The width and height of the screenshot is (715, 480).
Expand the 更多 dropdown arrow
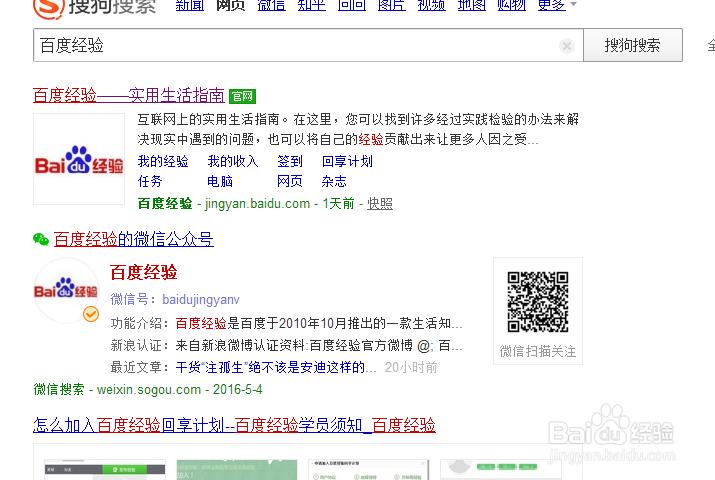click(x=574, y=4)
